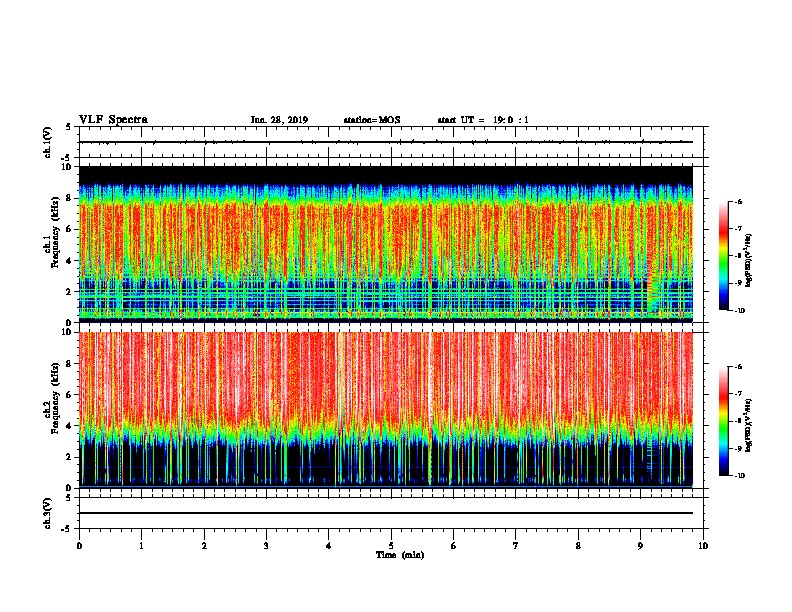Click the ch.1 colorbar 'log(PSD)' units label
The width and height of the screenshot is (792, 612).
click(x=749, y=260)
